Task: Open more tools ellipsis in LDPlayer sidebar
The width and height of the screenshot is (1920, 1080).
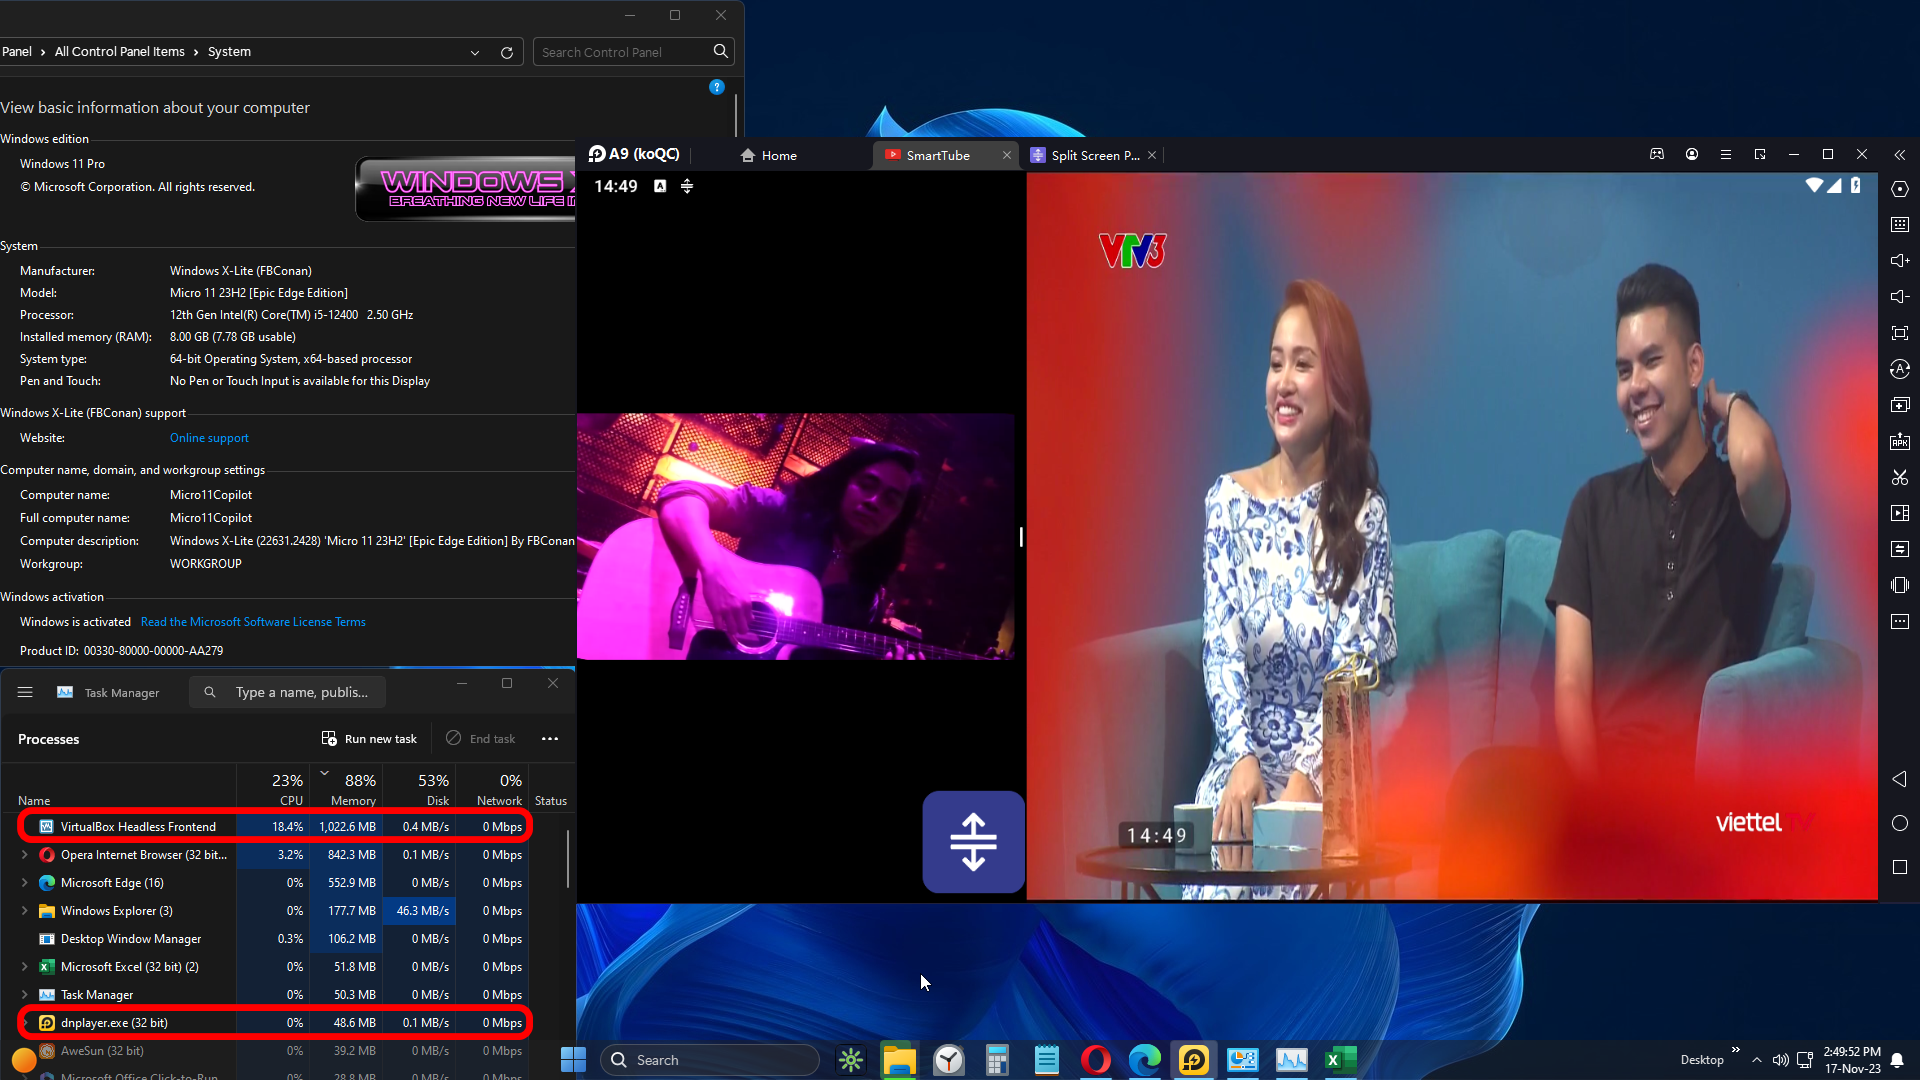Action: [1900, 622]
